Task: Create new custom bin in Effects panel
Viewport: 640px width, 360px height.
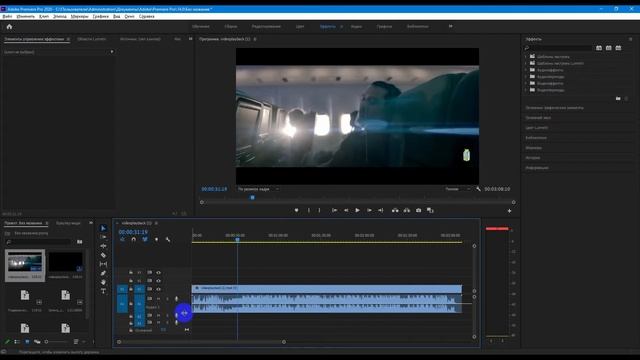Action: (x=618, y=98)
